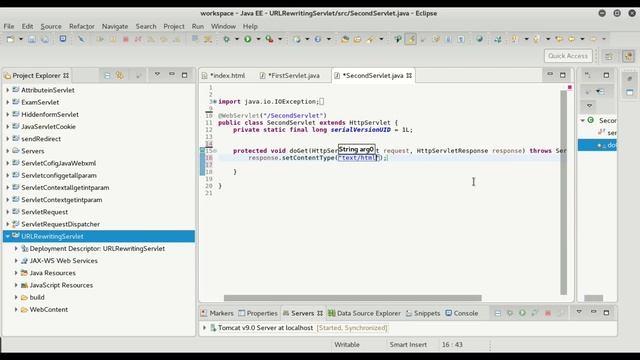Click the editor vertical scrollbar

click(x=564, y=192)
